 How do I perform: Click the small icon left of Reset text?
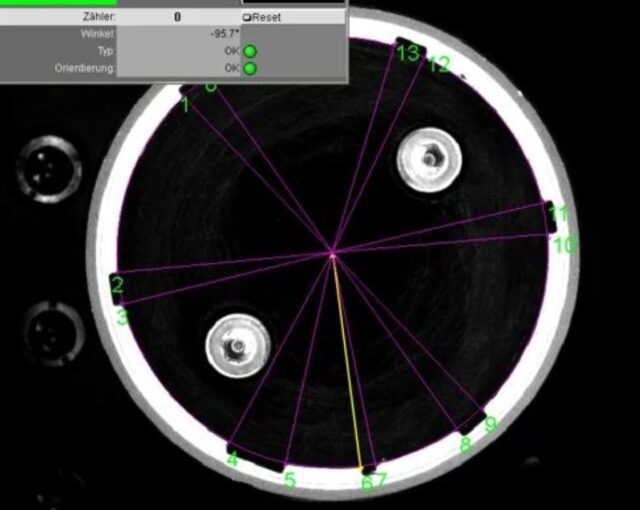pos(247,18)
